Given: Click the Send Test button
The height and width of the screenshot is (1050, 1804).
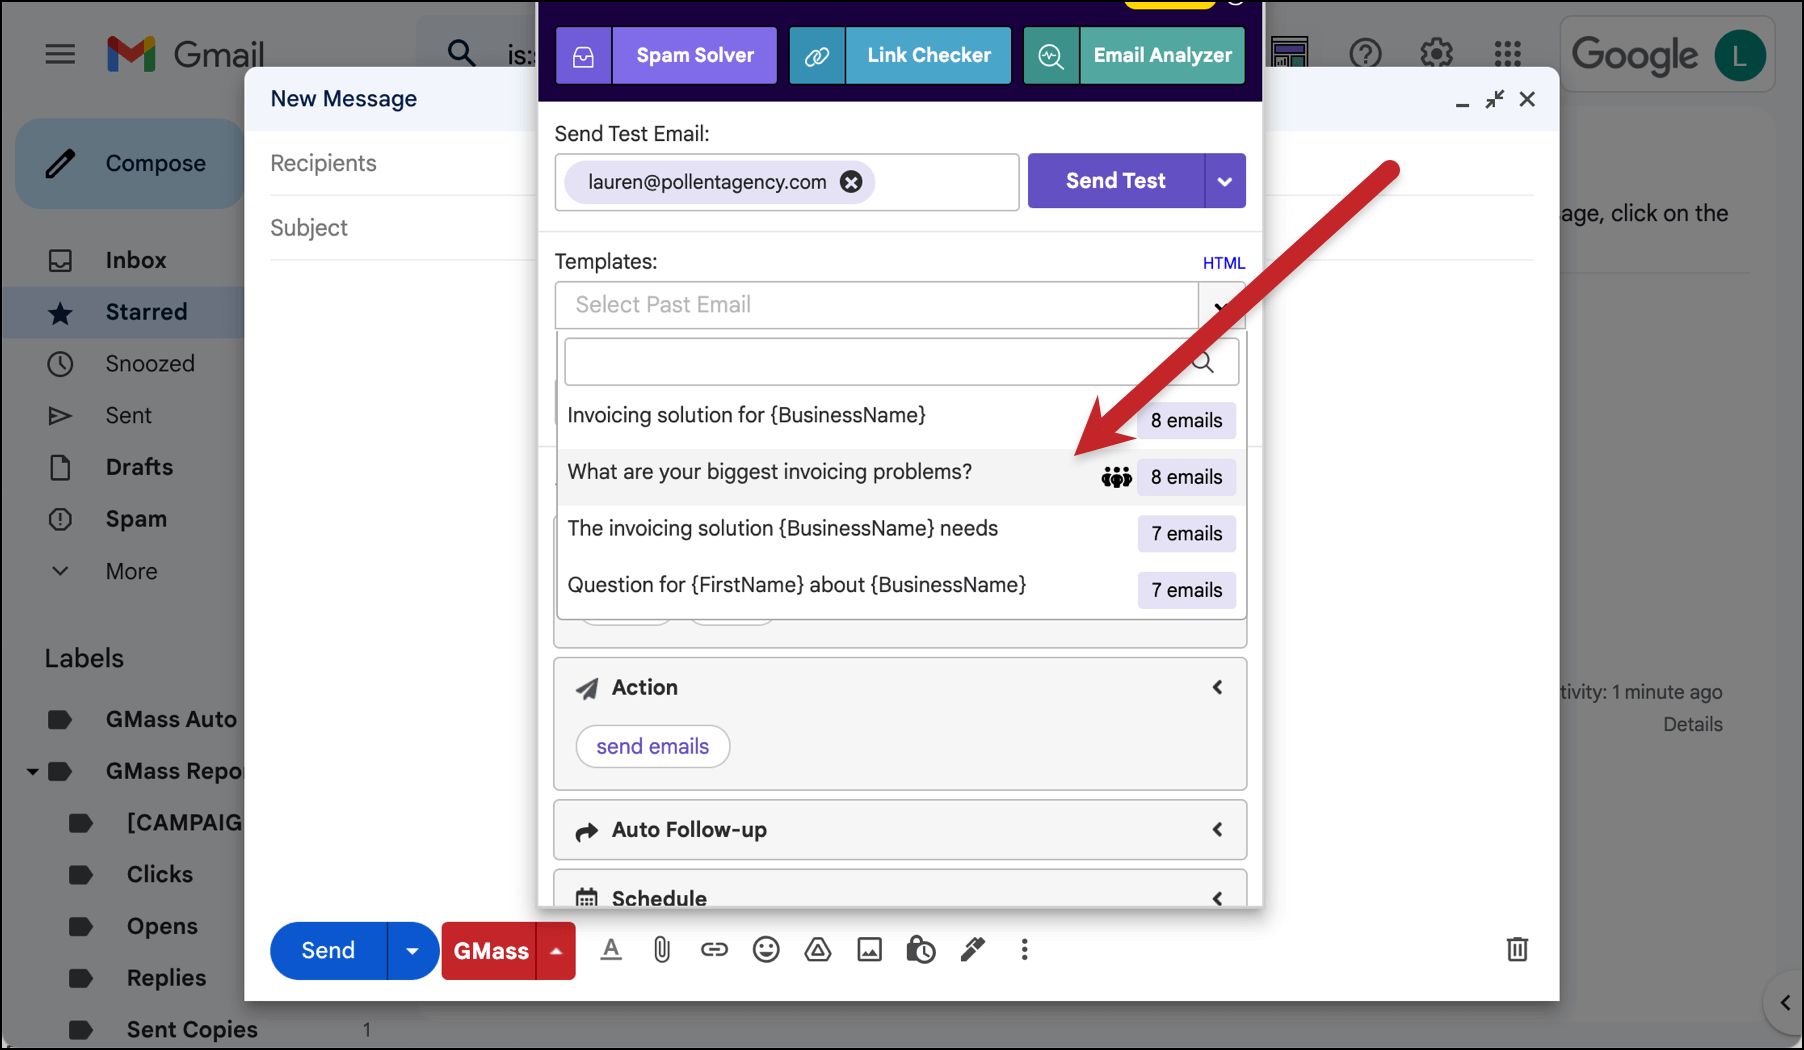Looking at the screenshot, I should pos(1116,181).
